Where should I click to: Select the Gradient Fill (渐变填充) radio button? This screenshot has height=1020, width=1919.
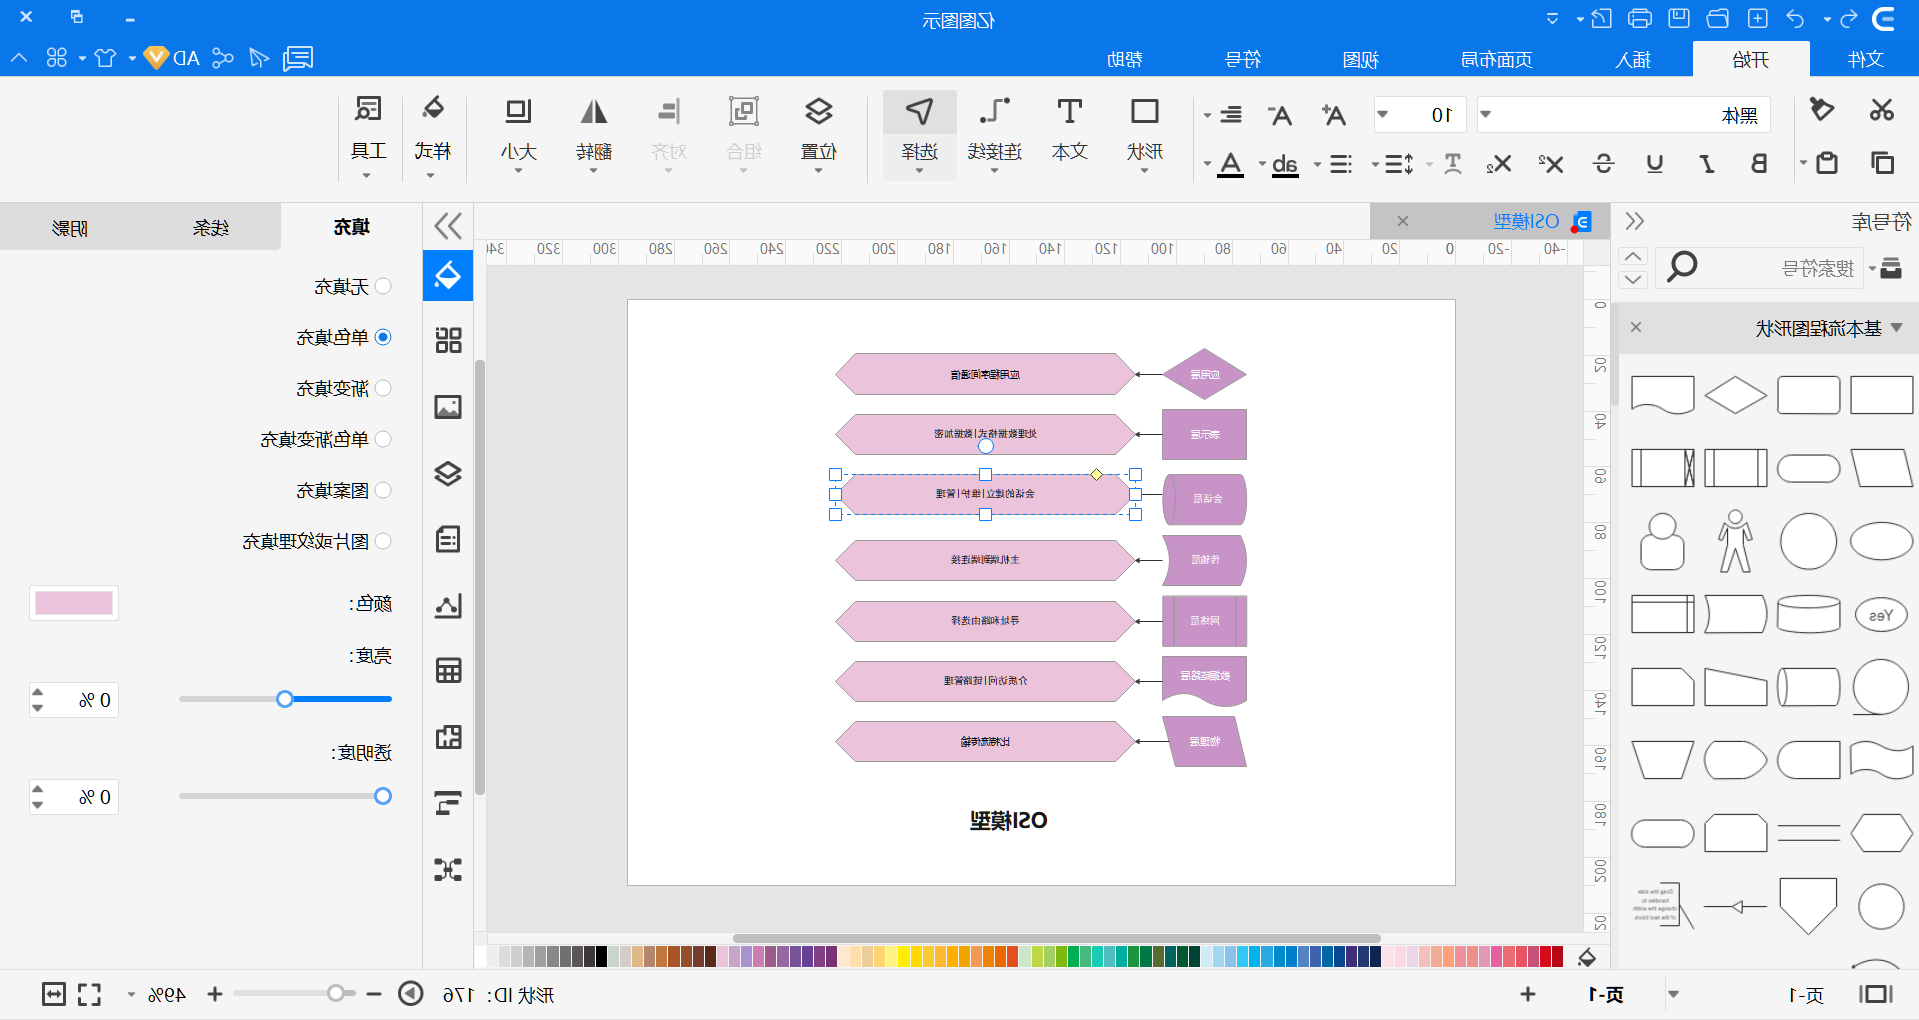click(383, 388)
